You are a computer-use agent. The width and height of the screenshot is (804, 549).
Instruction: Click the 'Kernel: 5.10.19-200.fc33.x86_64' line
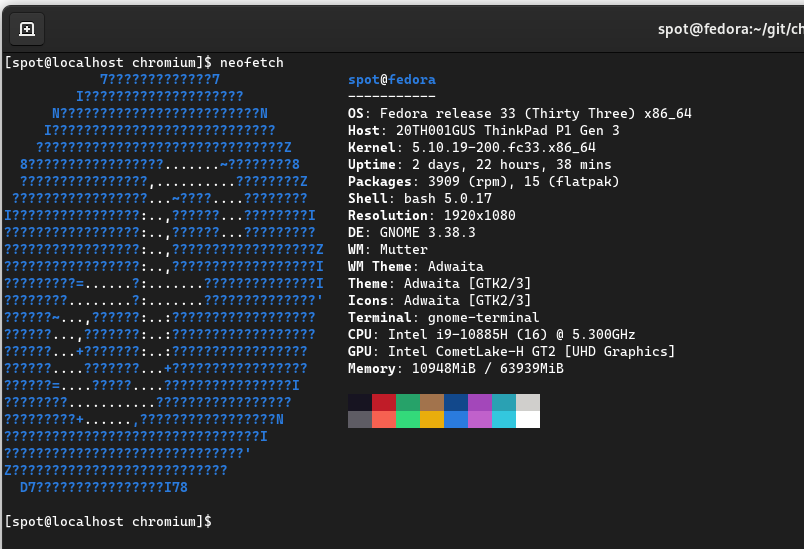coord(472,147)
